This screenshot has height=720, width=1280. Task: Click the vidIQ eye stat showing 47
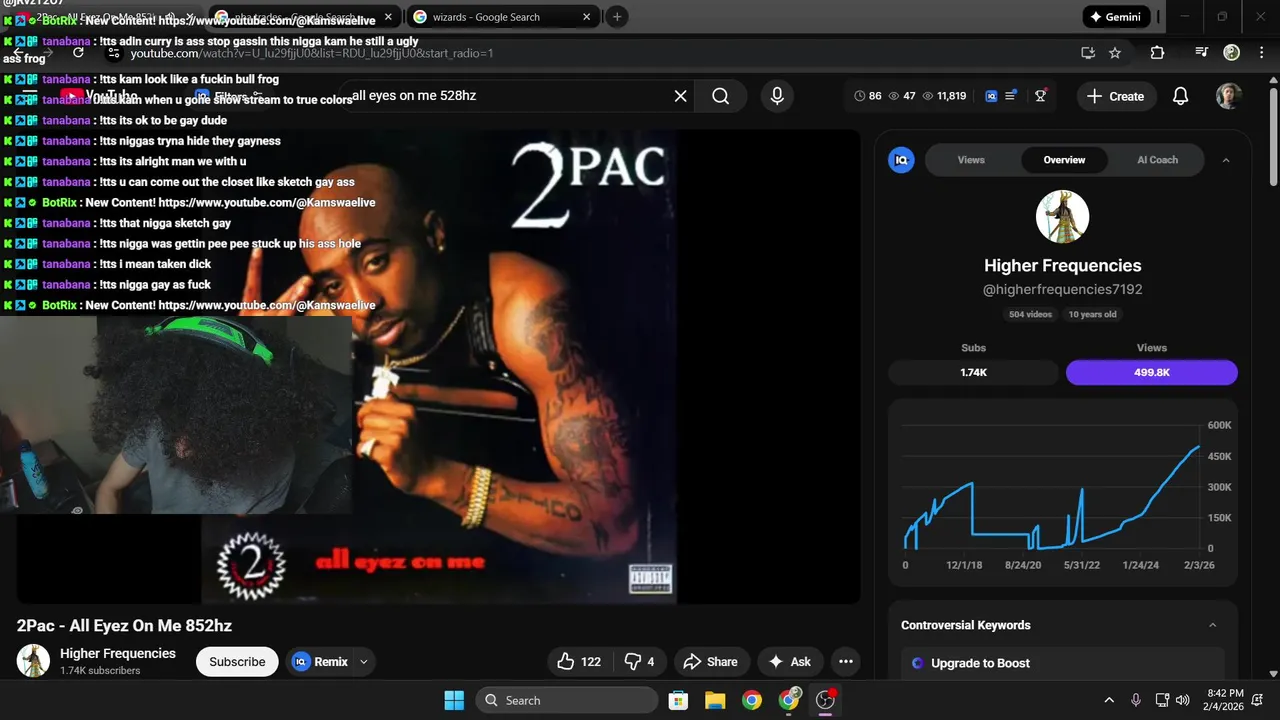pyautogui.click(x=902, y=96)
